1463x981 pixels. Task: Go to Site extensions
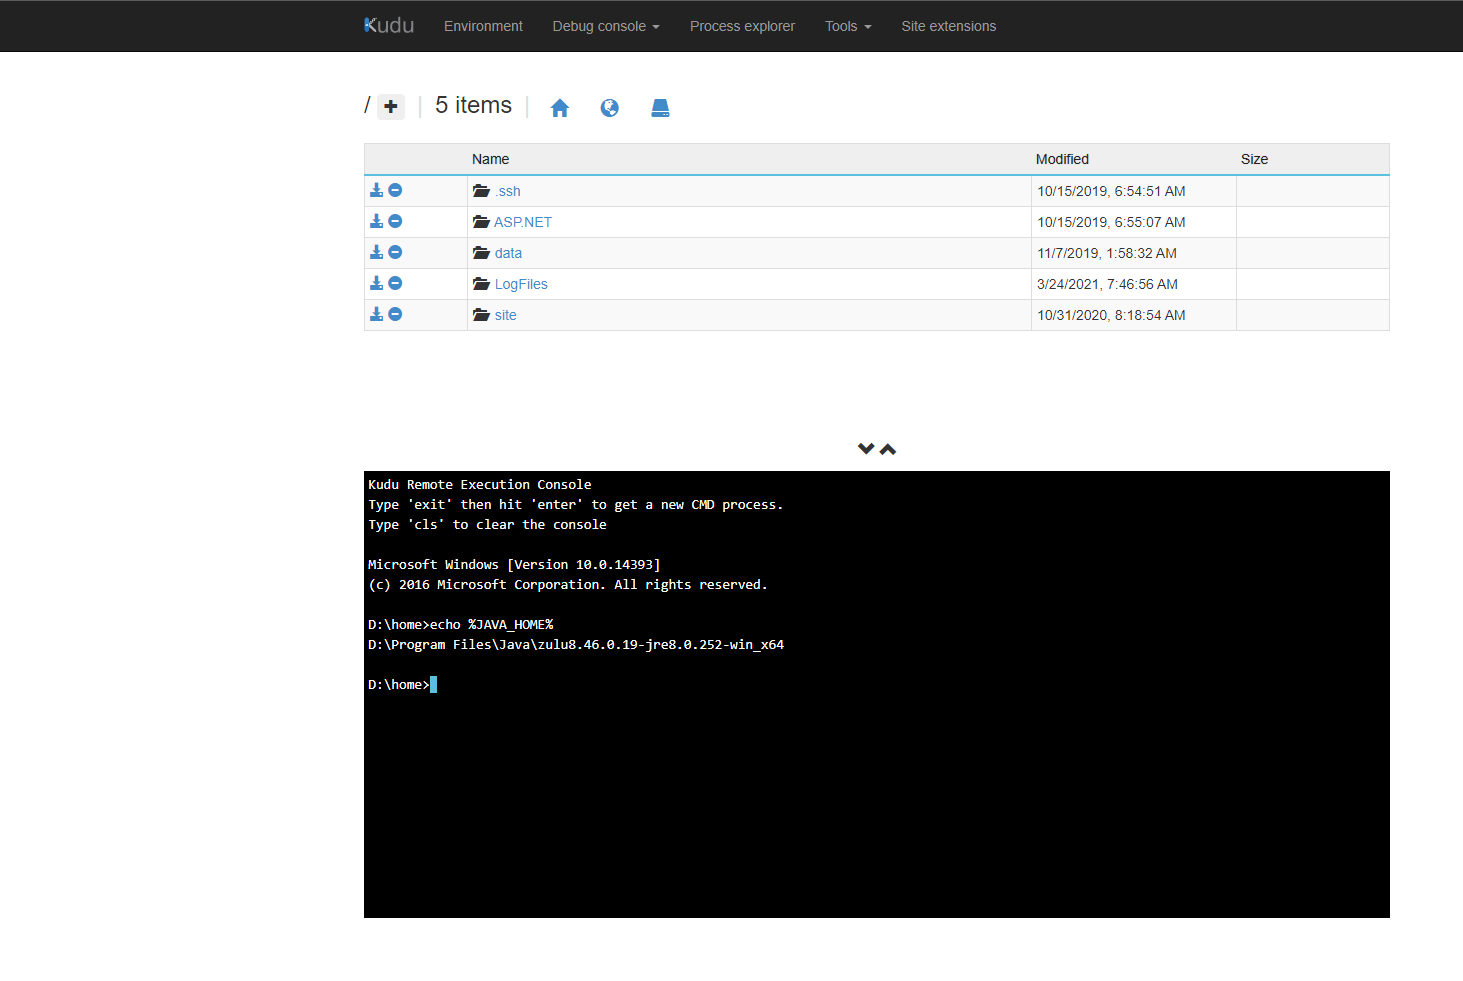(x=948, y=26)
